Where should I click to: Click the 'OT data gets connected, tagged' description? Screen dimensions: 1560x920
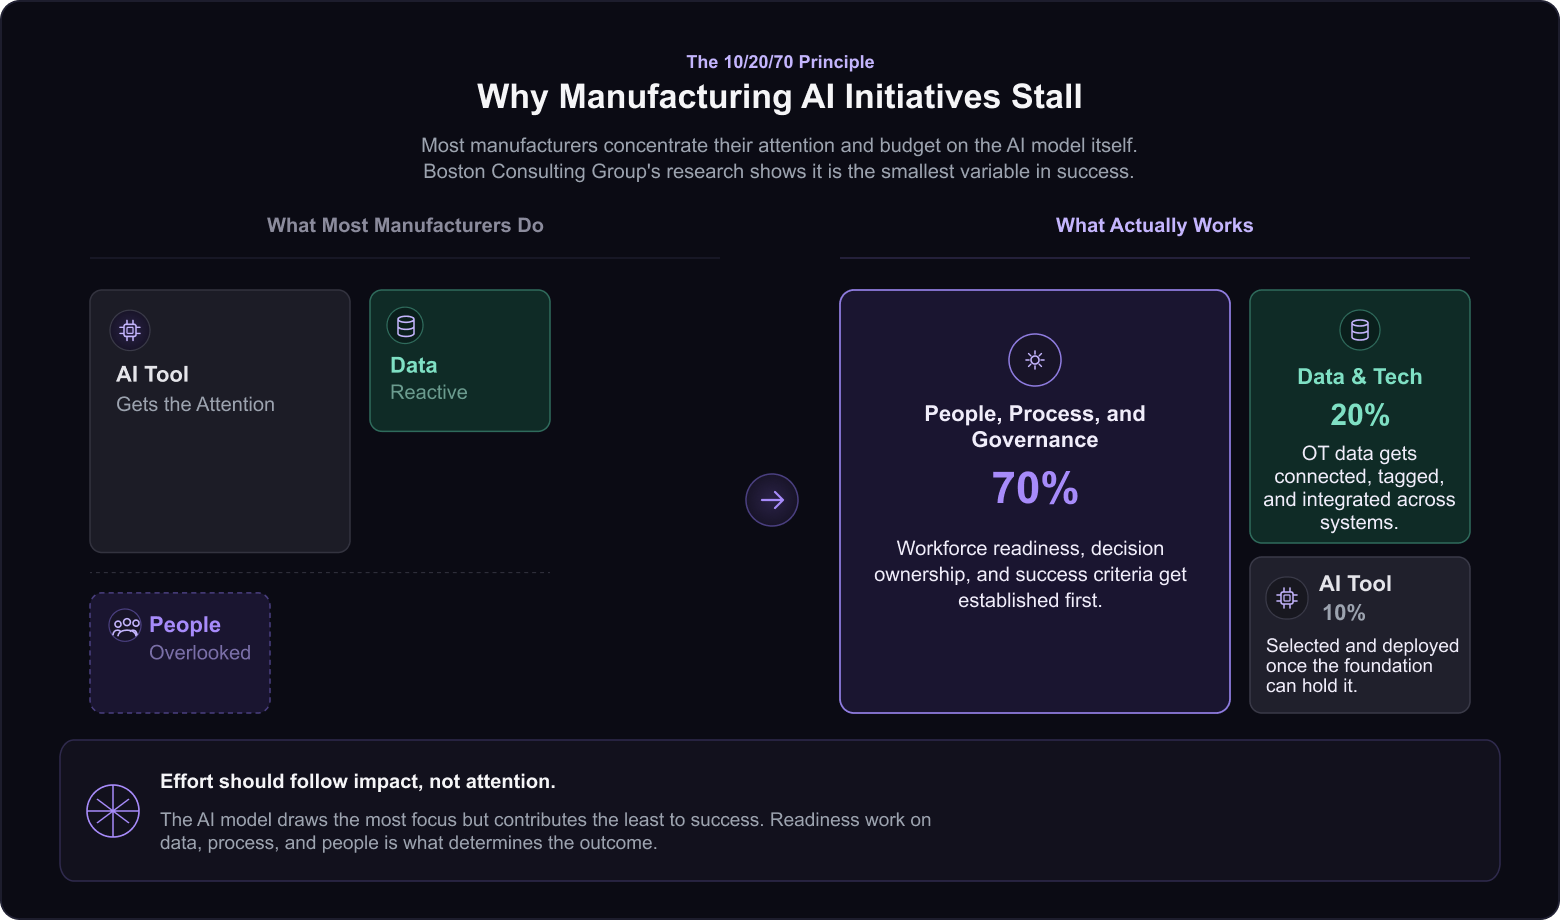[1359, 488]
